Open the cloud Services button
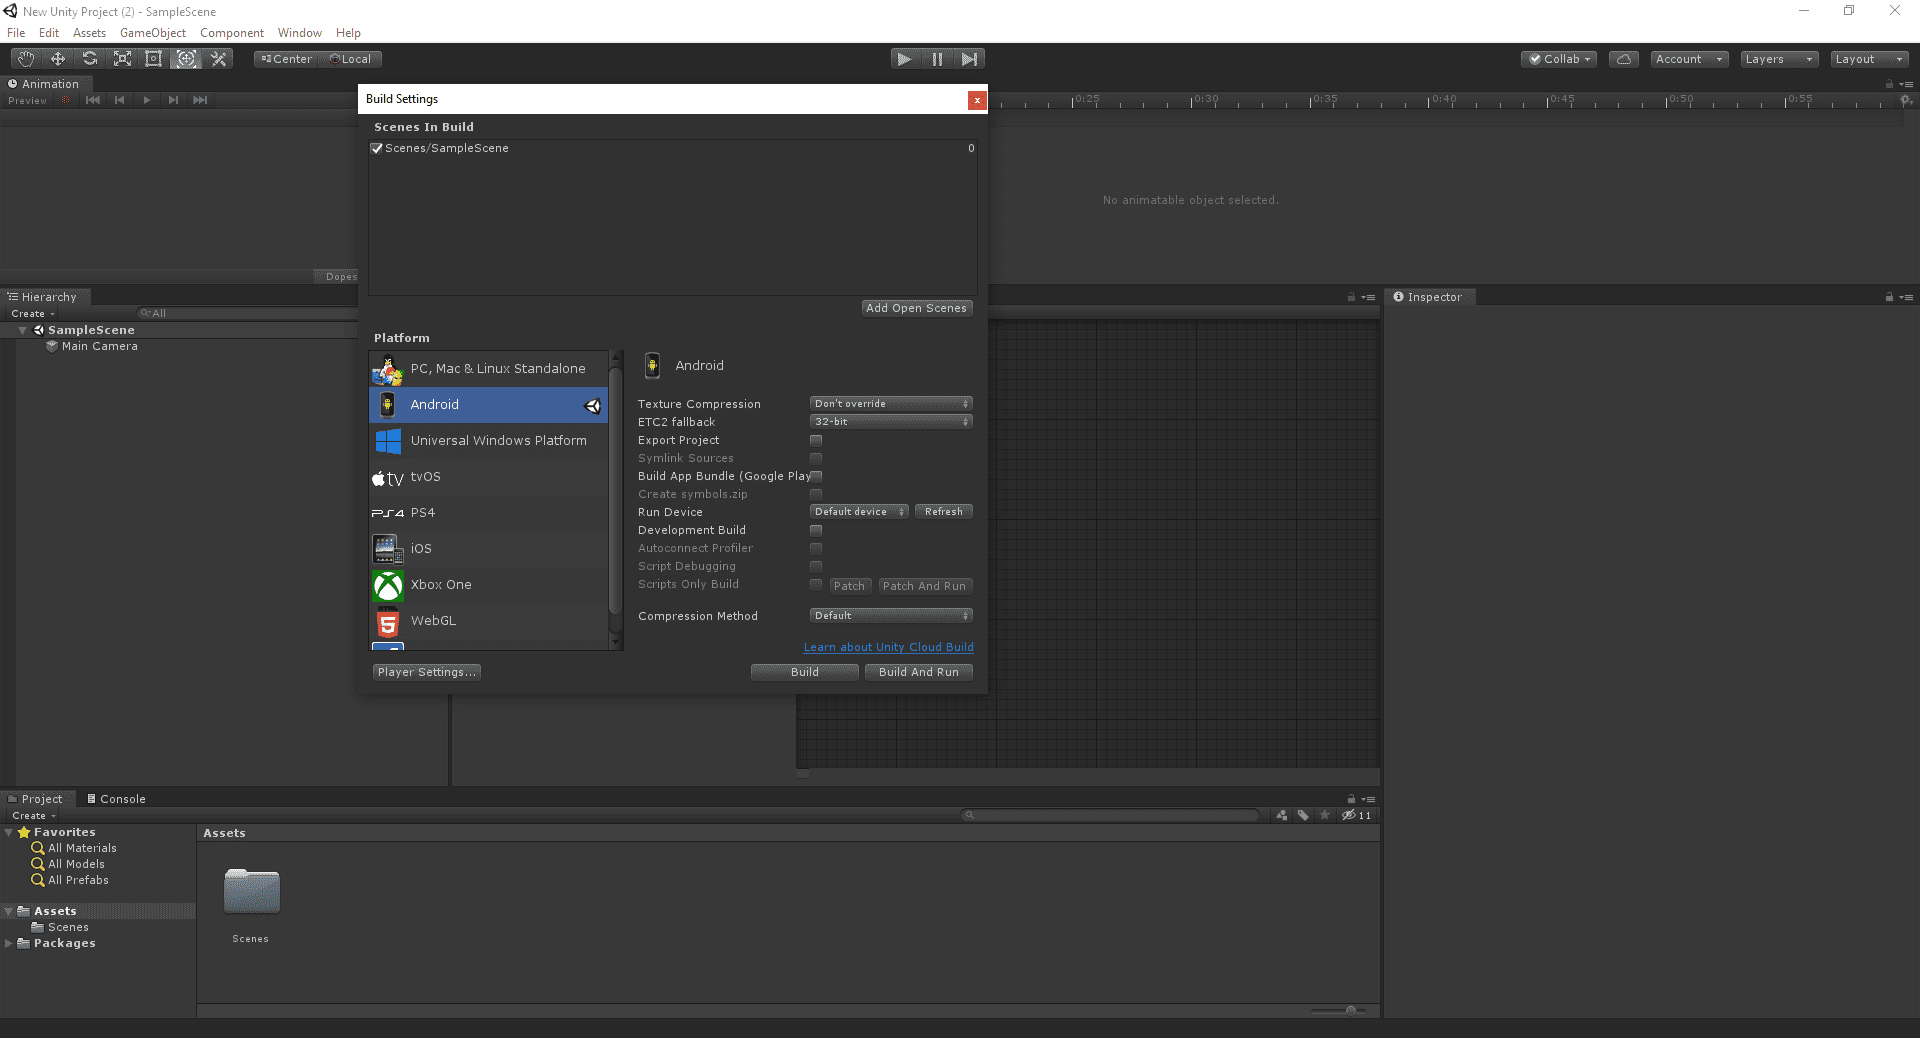This screenshot has height=1038, width=1920. tap(1624, 59)
